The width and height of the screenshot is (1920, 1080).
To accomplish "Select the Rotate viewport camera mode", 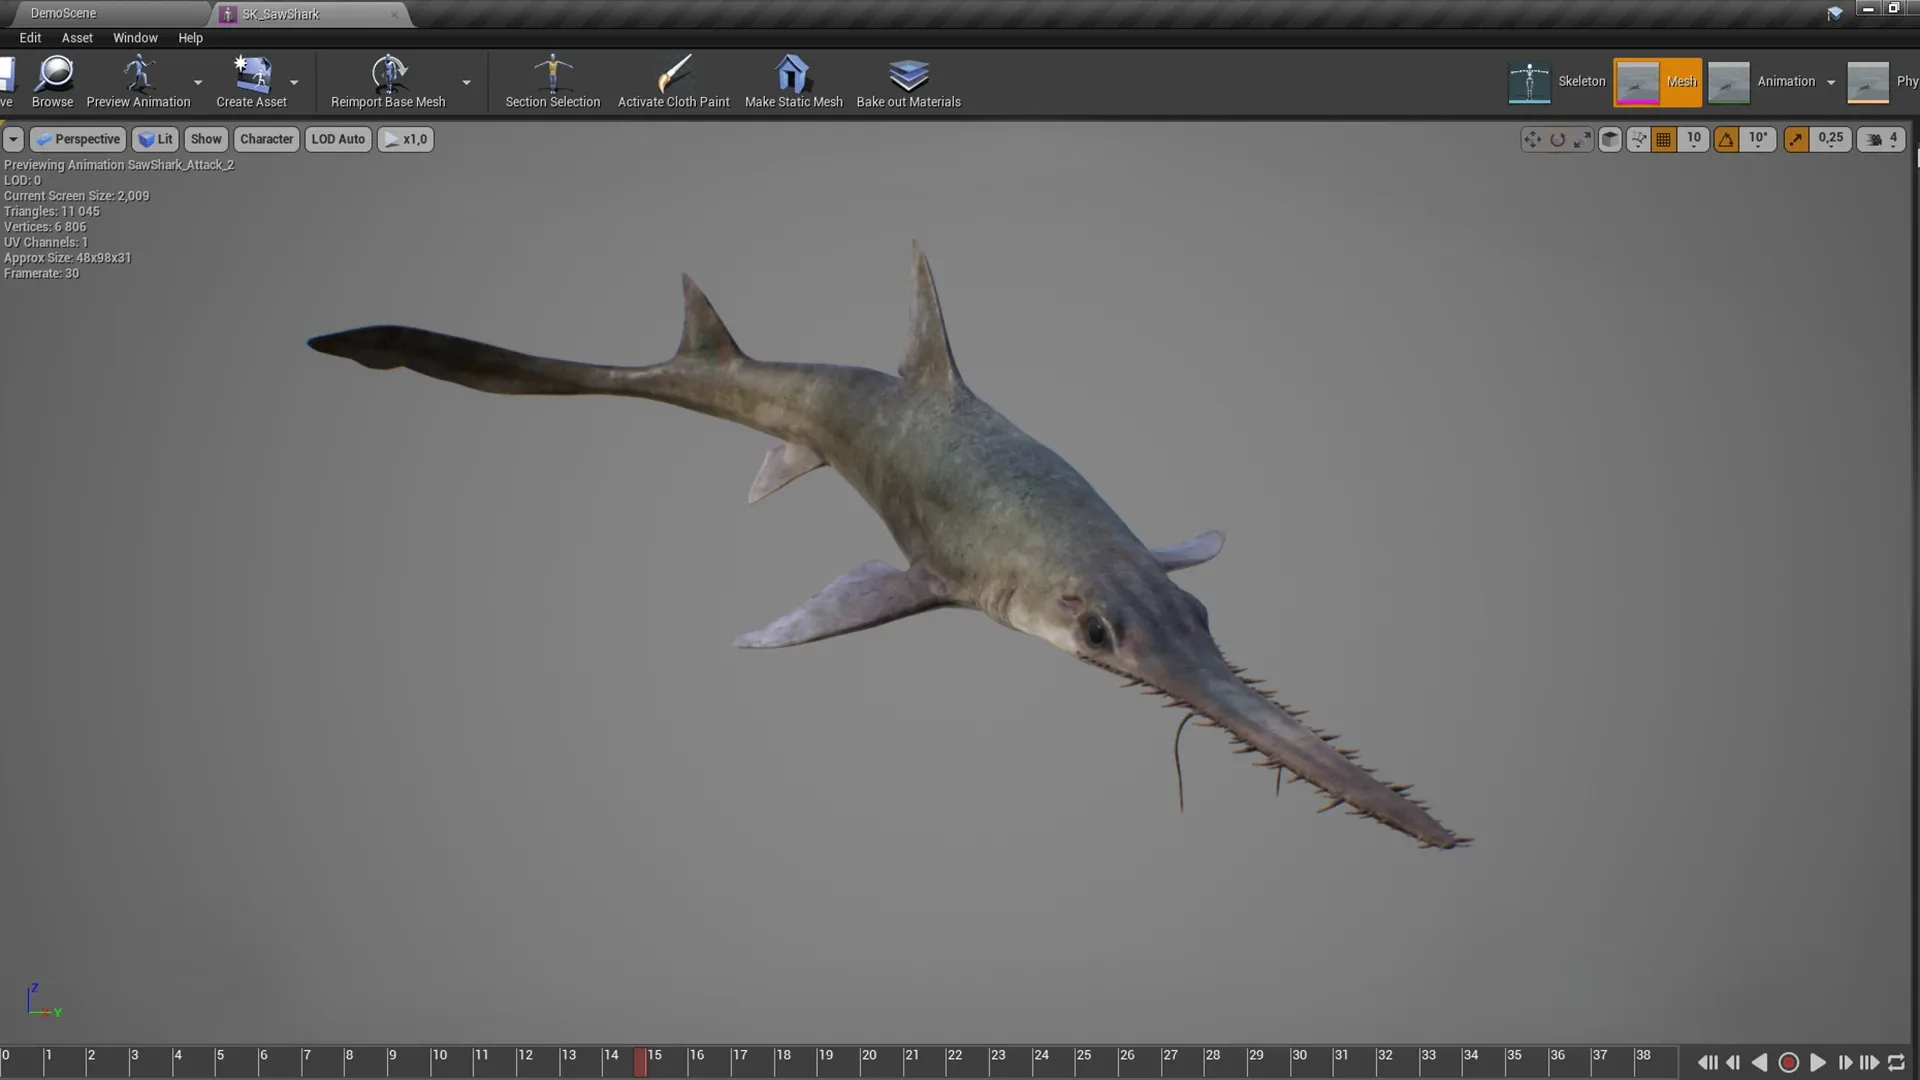I will 1558,139.
